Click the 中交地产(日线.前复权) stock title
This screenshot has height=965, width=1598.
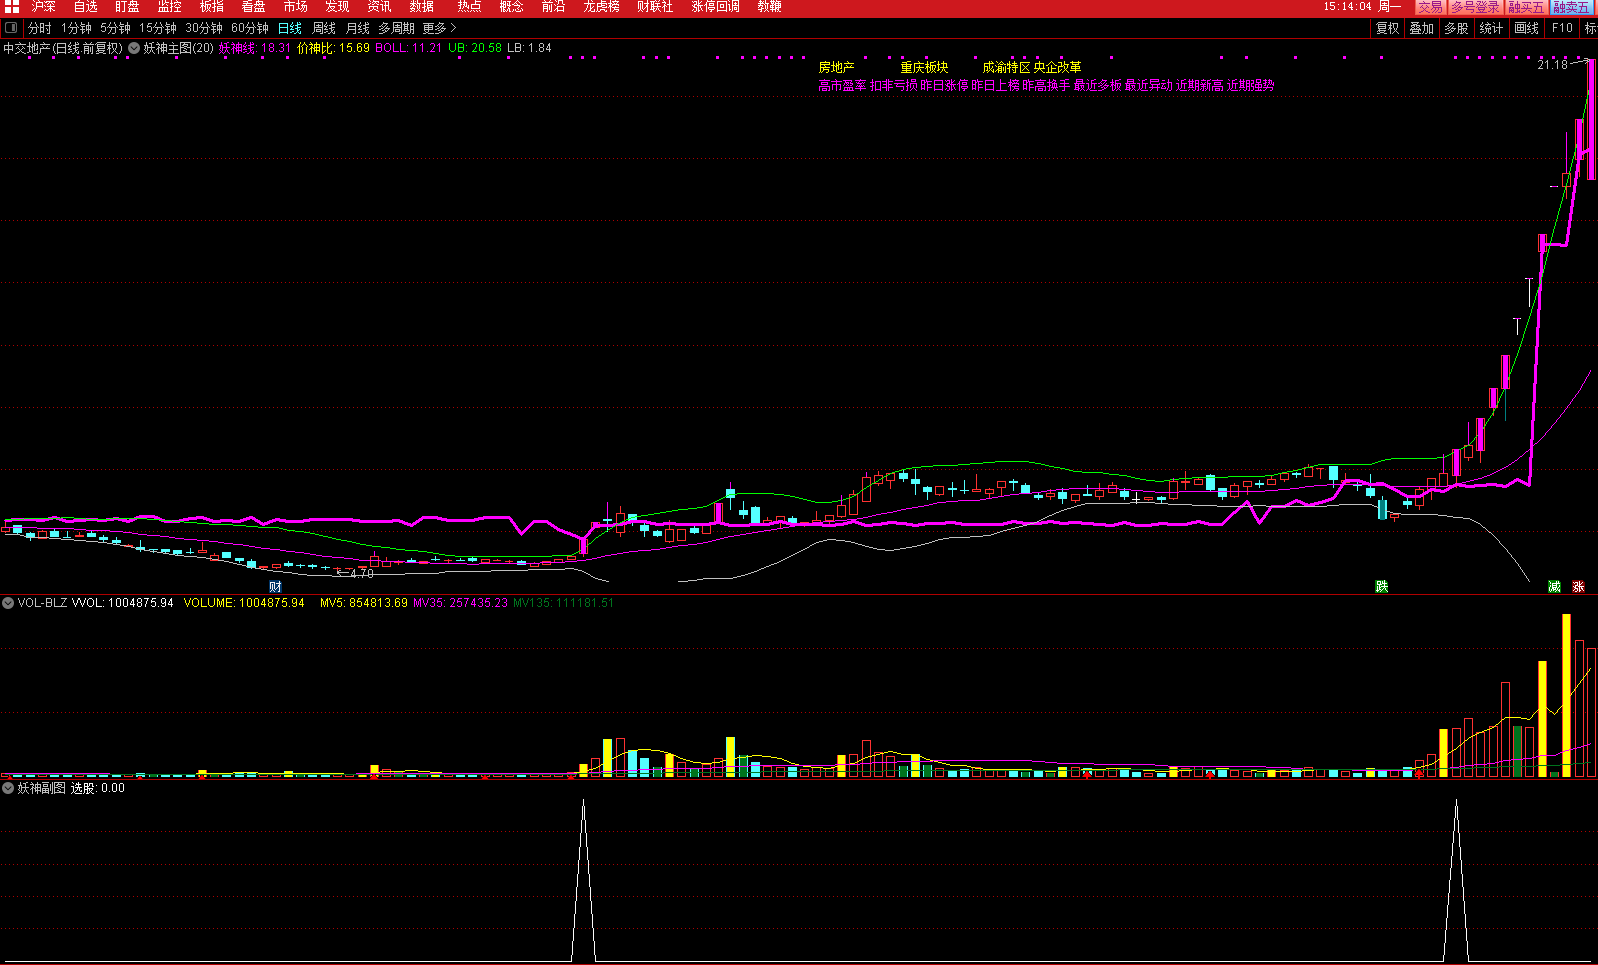tap(63, 48)
